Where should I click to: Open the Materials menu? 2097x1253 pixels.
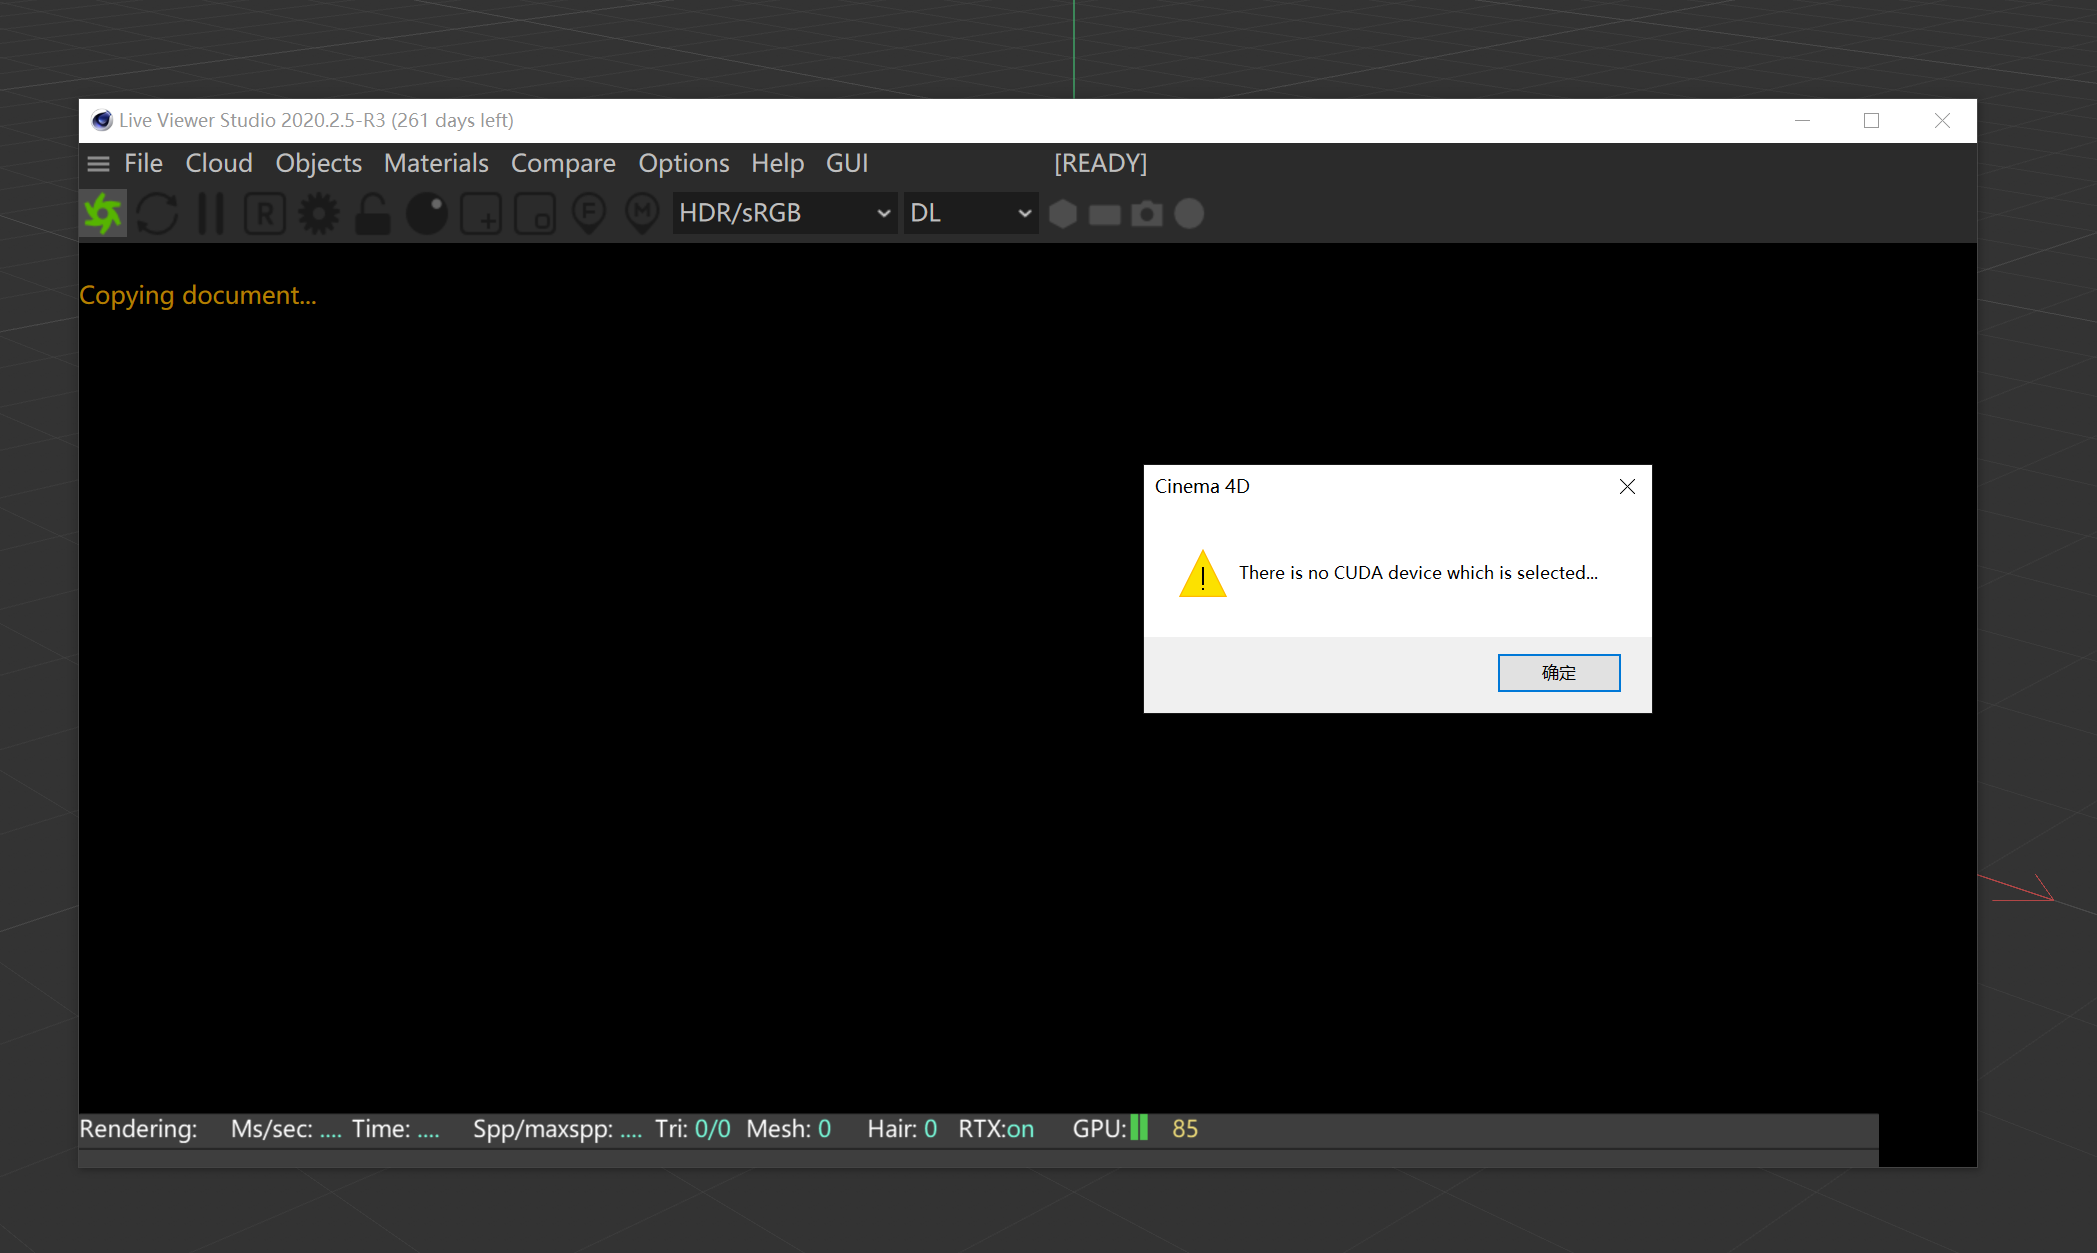point(436,164)
